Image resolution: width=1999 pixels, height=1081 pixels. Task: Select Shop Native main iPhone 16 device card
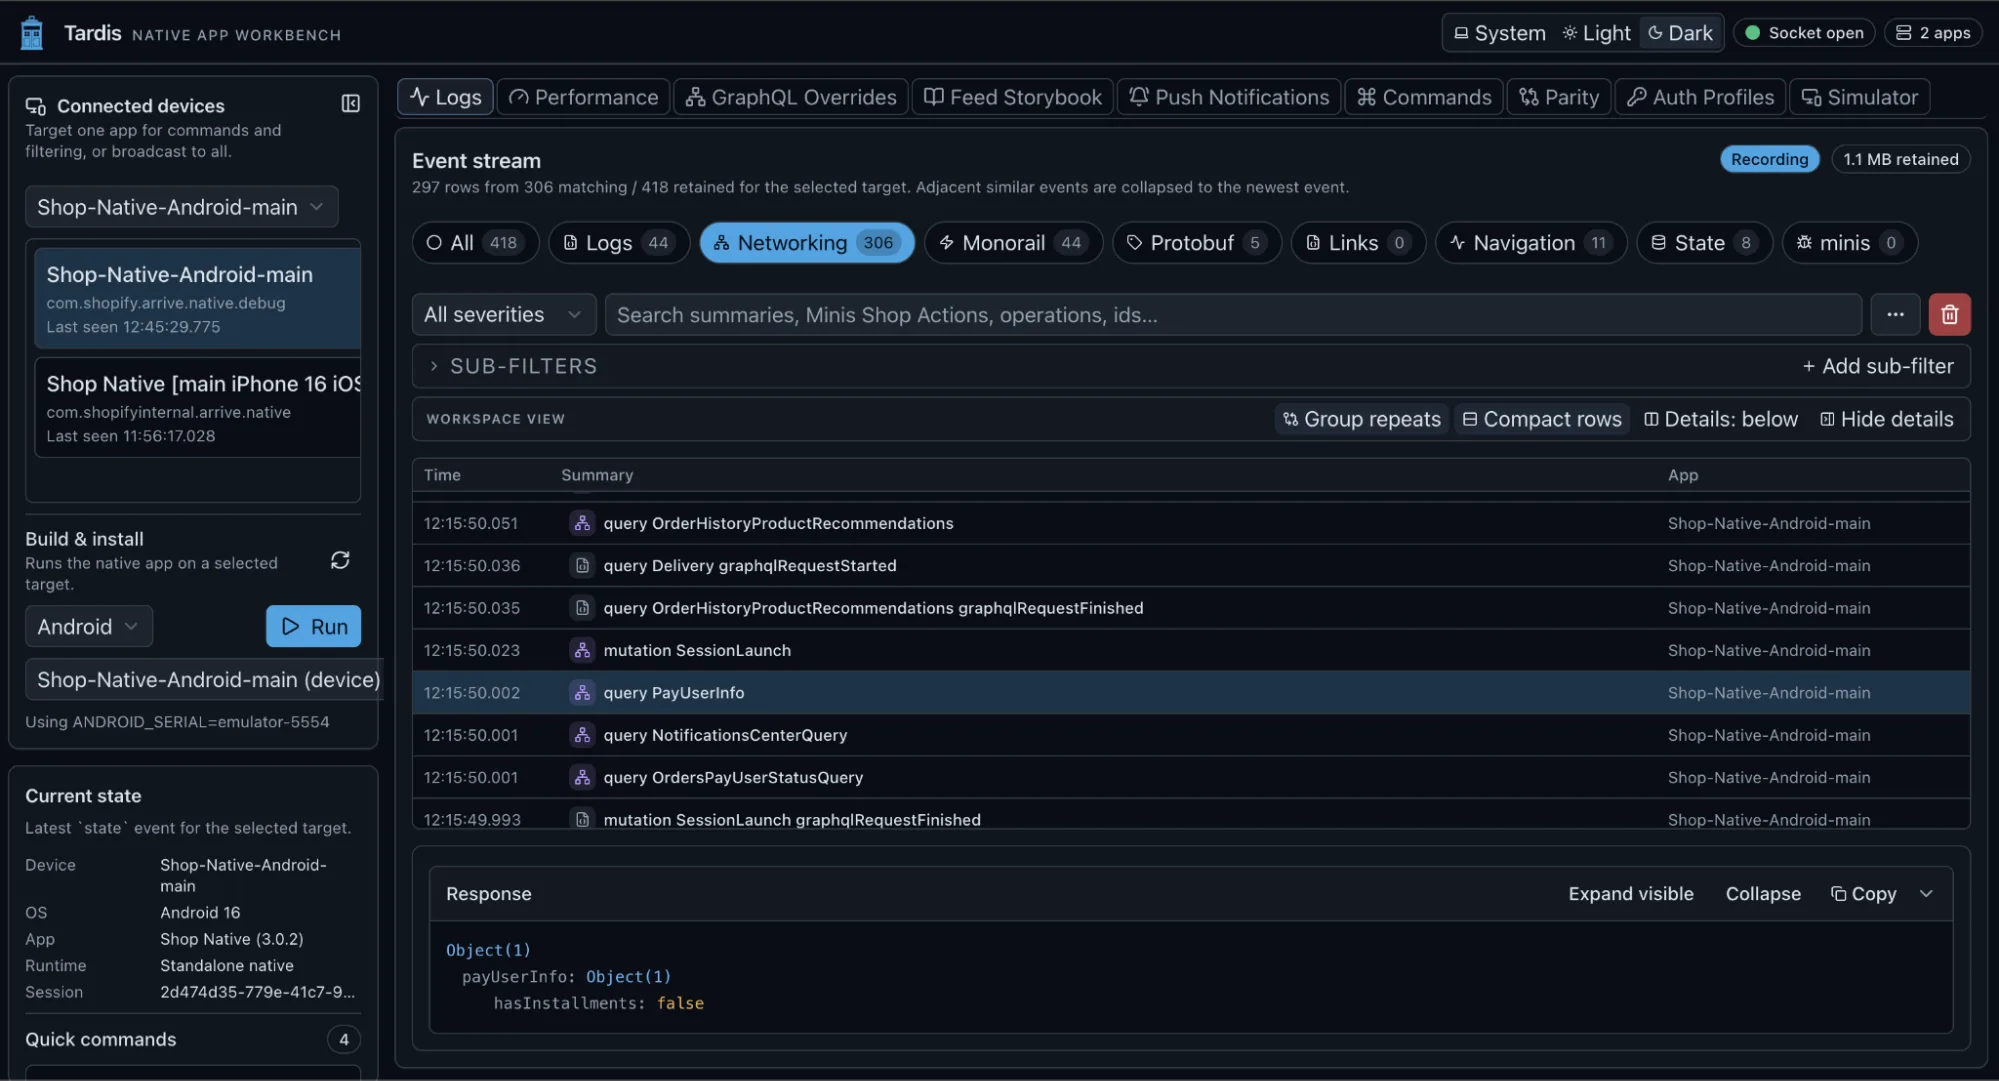197,408
